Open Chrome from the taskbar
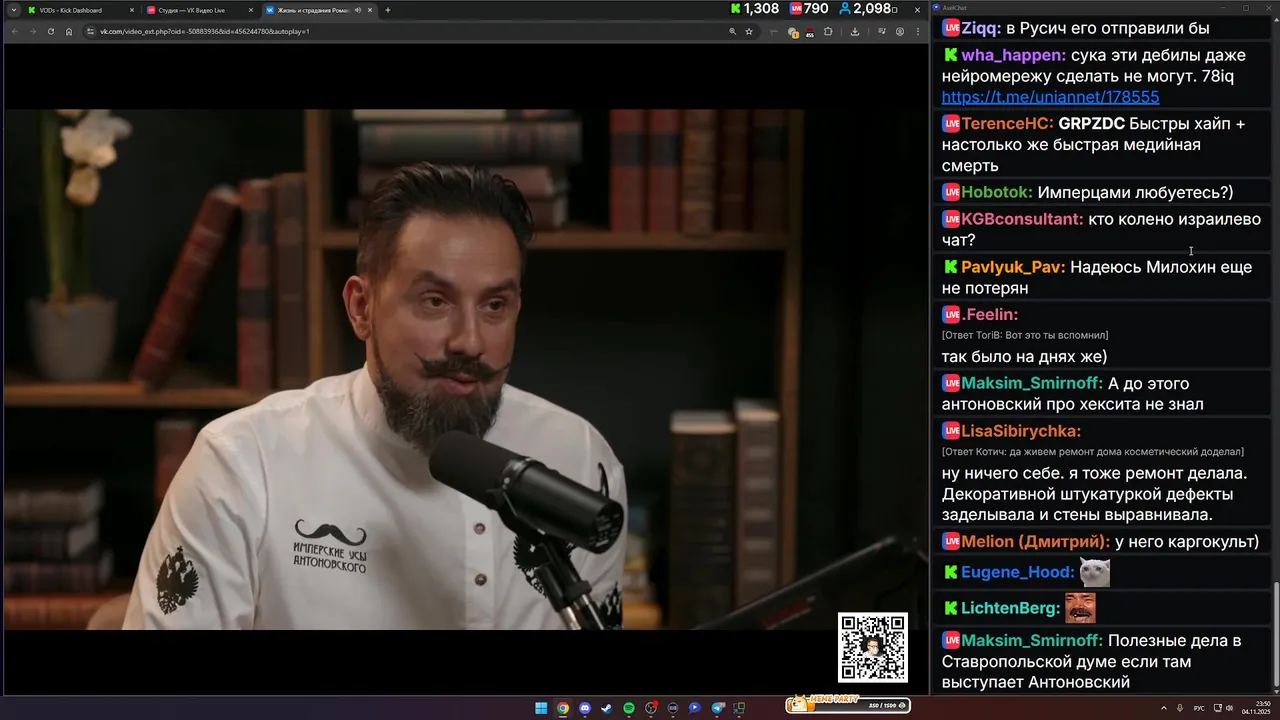This screenshot has height=720, width=1280. click(563, 708)
